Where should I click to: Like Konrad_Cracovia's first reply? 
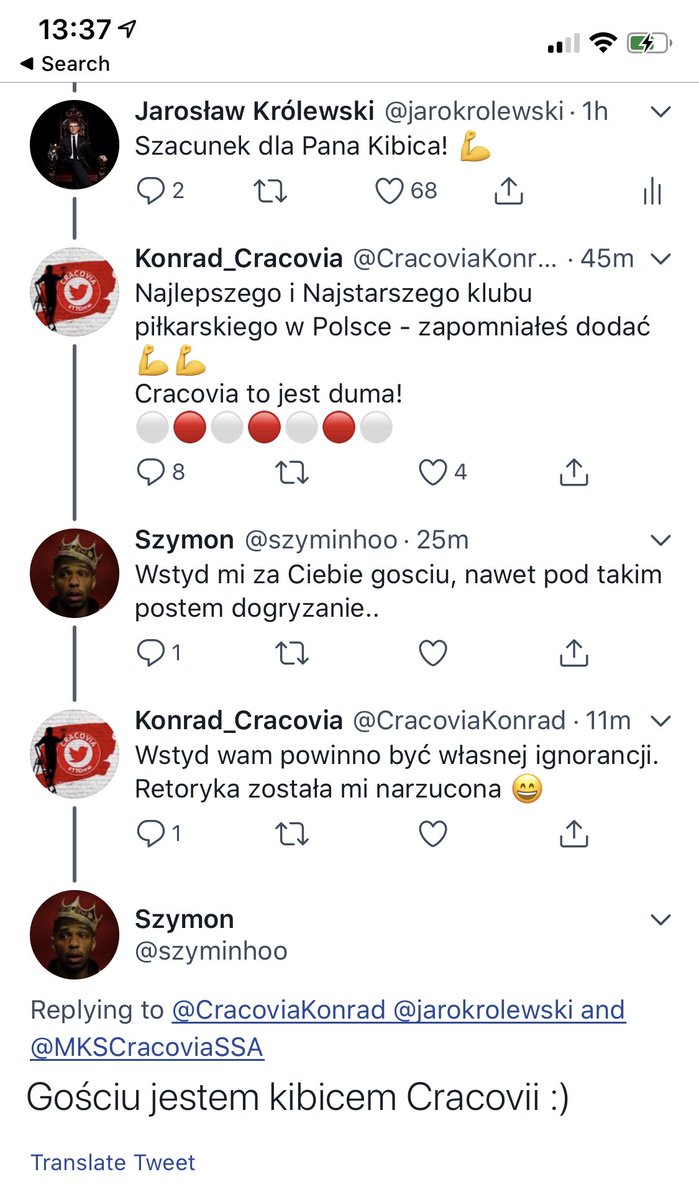pyautogui.click(x=432, y=471)
